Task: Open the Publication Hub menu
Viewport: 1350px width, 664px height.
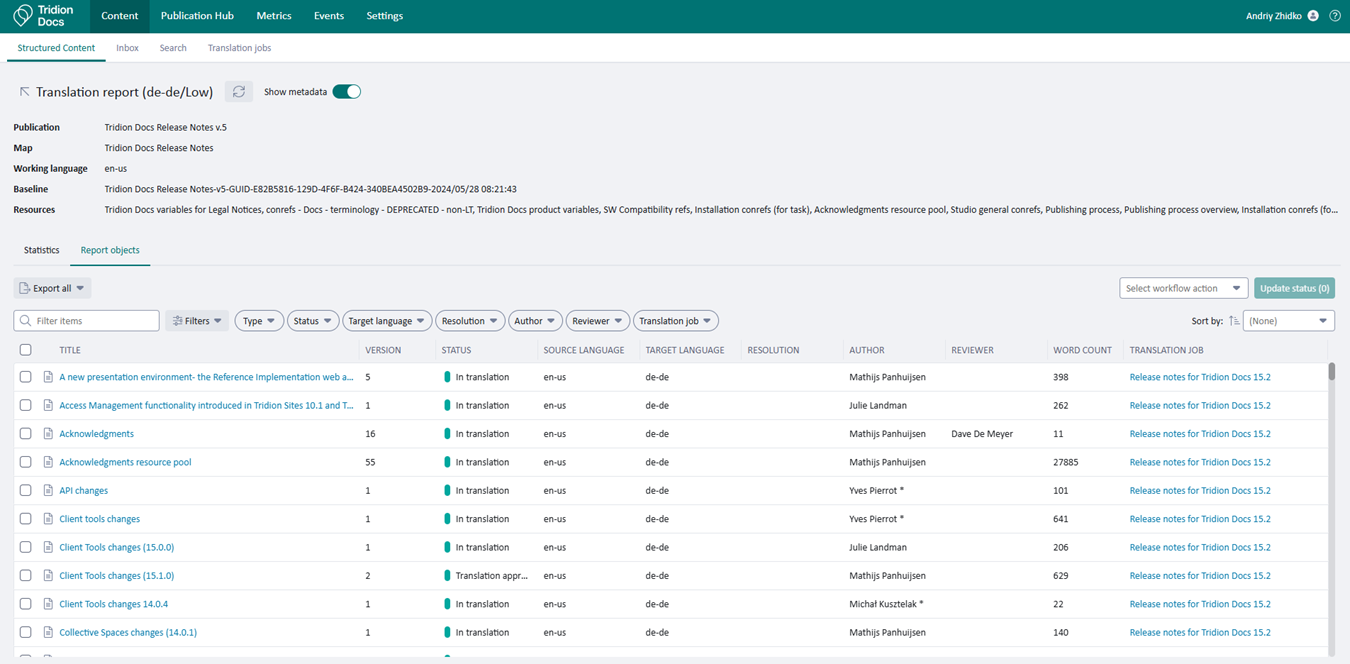Action: click(197, 16)
